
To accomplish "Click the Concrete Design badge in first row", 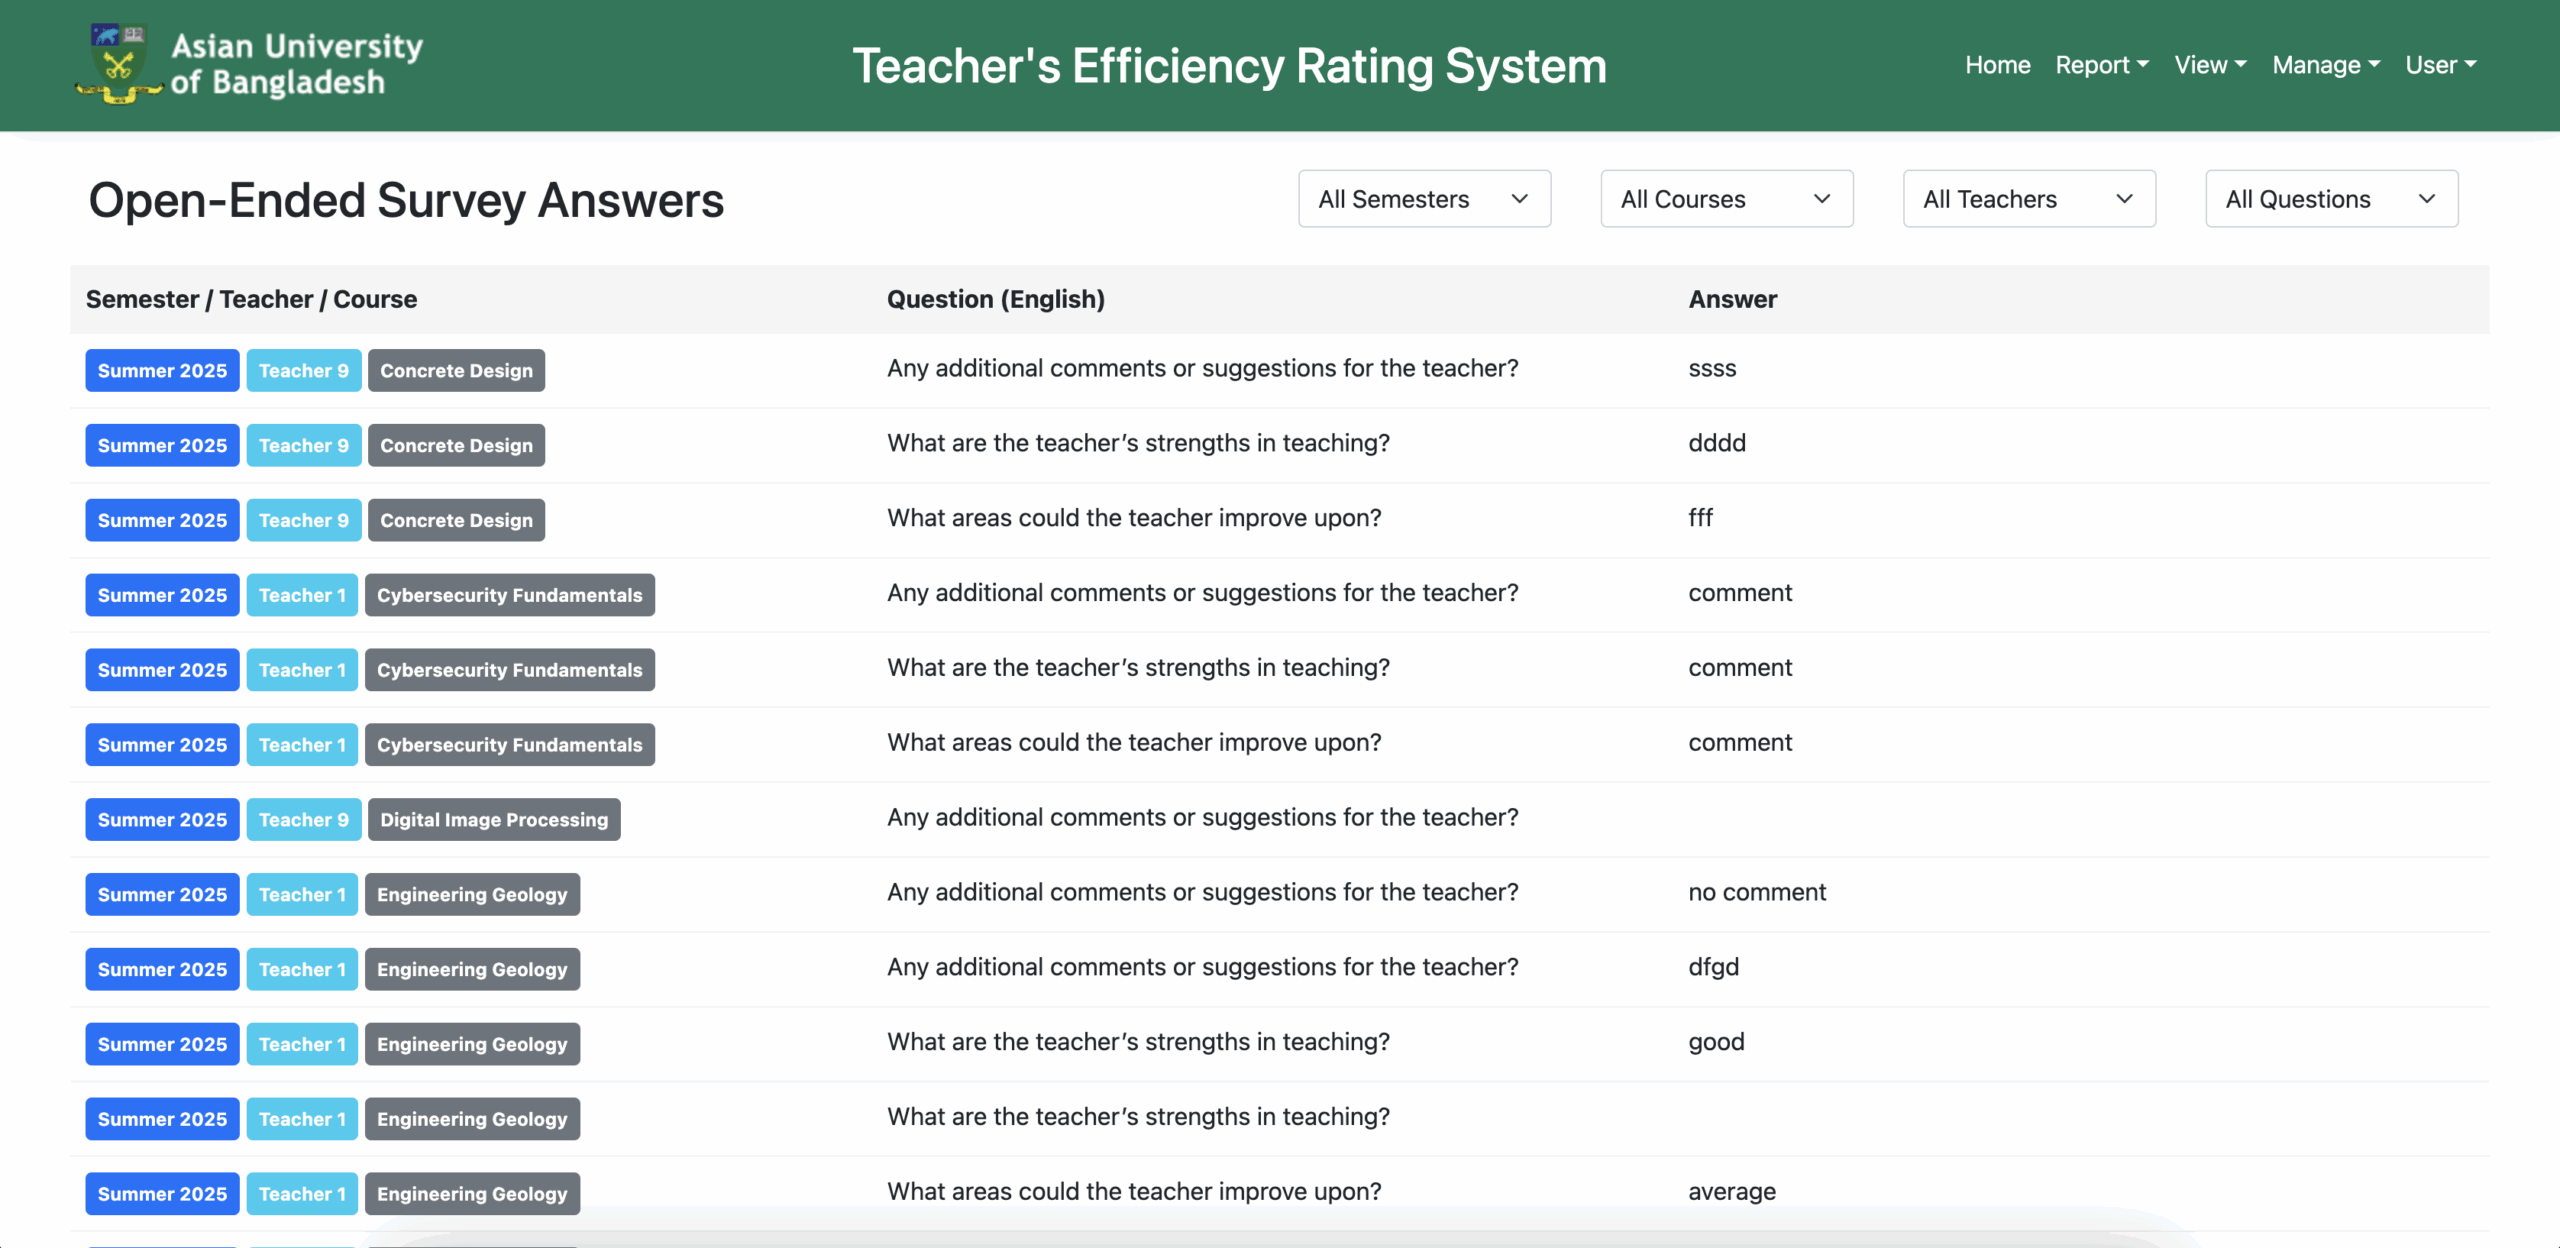I will coord(456,371).
